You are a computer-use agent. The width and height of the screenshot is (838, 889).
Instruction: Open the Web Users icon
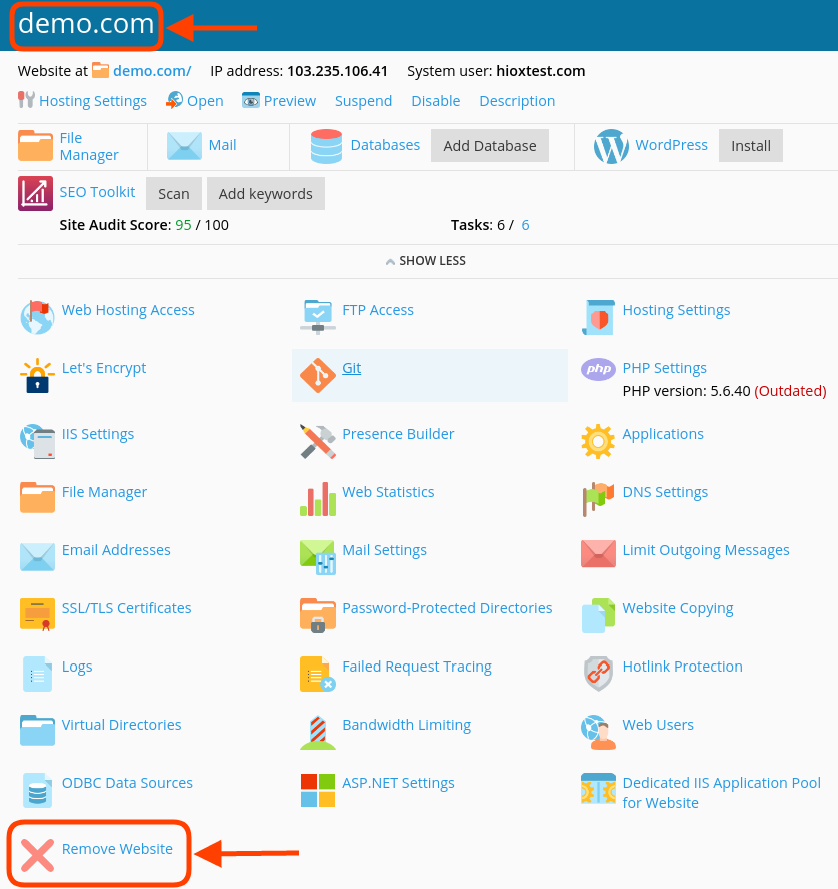click(x=598, y=732)
